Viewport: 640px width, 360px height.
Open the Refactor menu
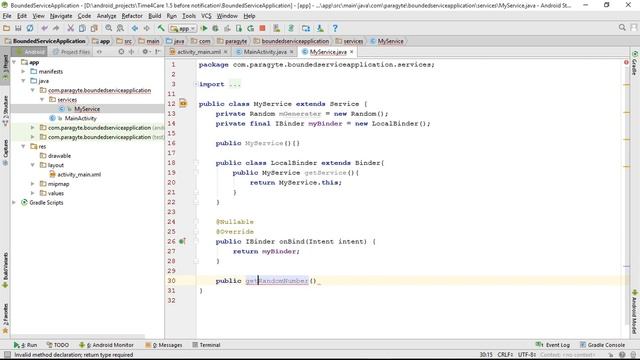[x=132, y=16]
